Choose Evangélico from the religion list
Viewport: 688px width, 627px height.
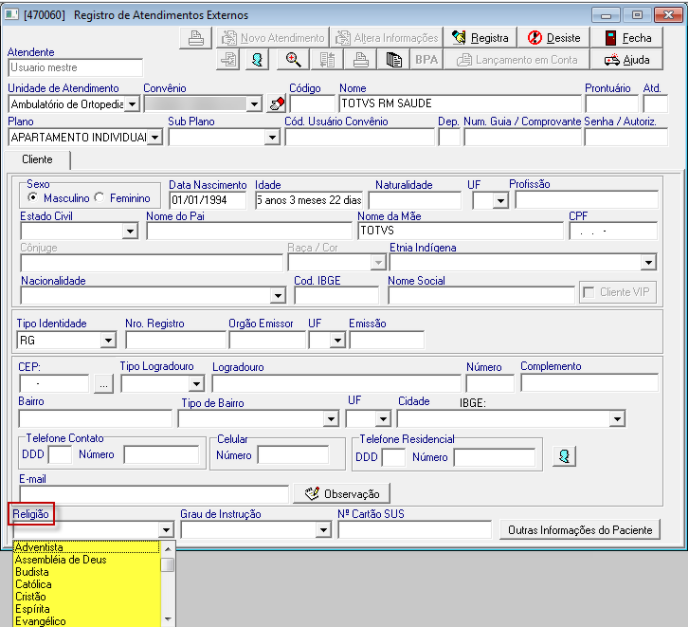click(87, 621)
